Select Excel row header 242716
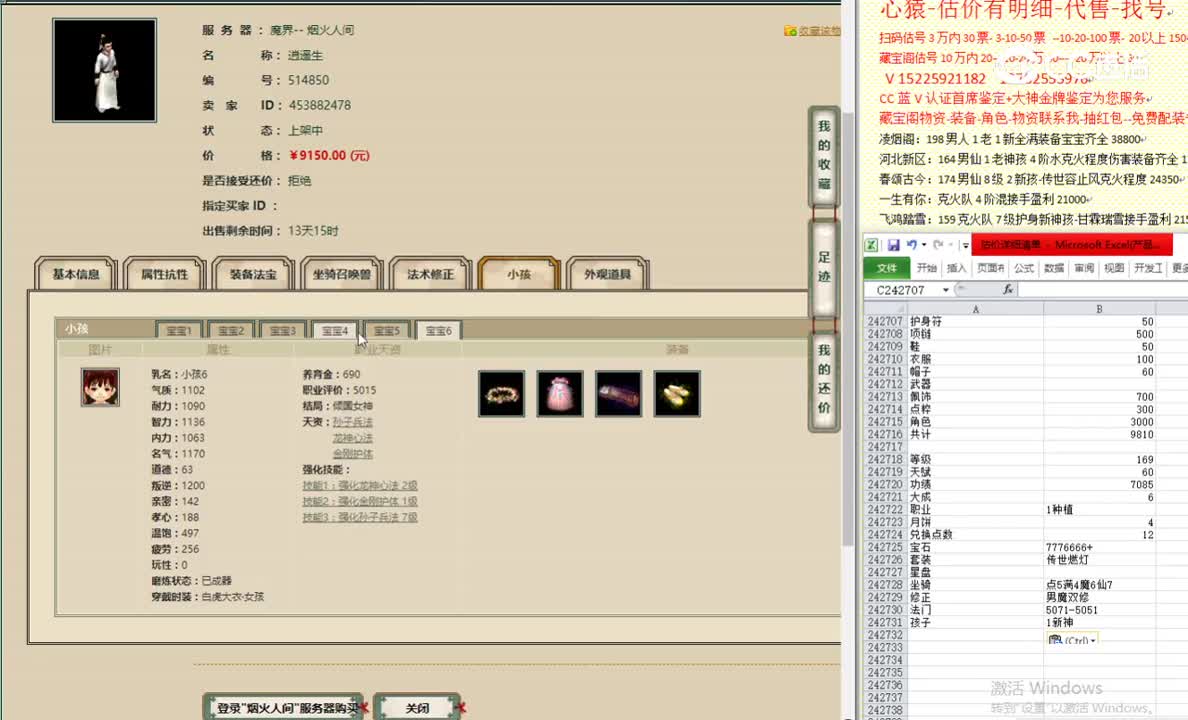 tap(885, 434)
